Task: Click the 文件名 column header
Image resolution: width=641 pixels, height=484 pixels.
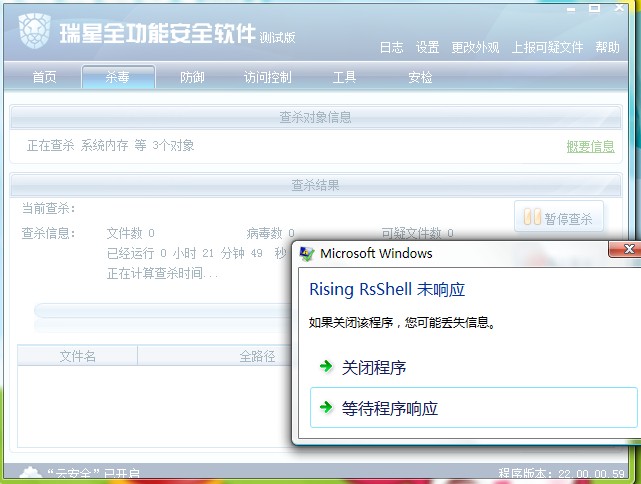Action: click(77, 356)
